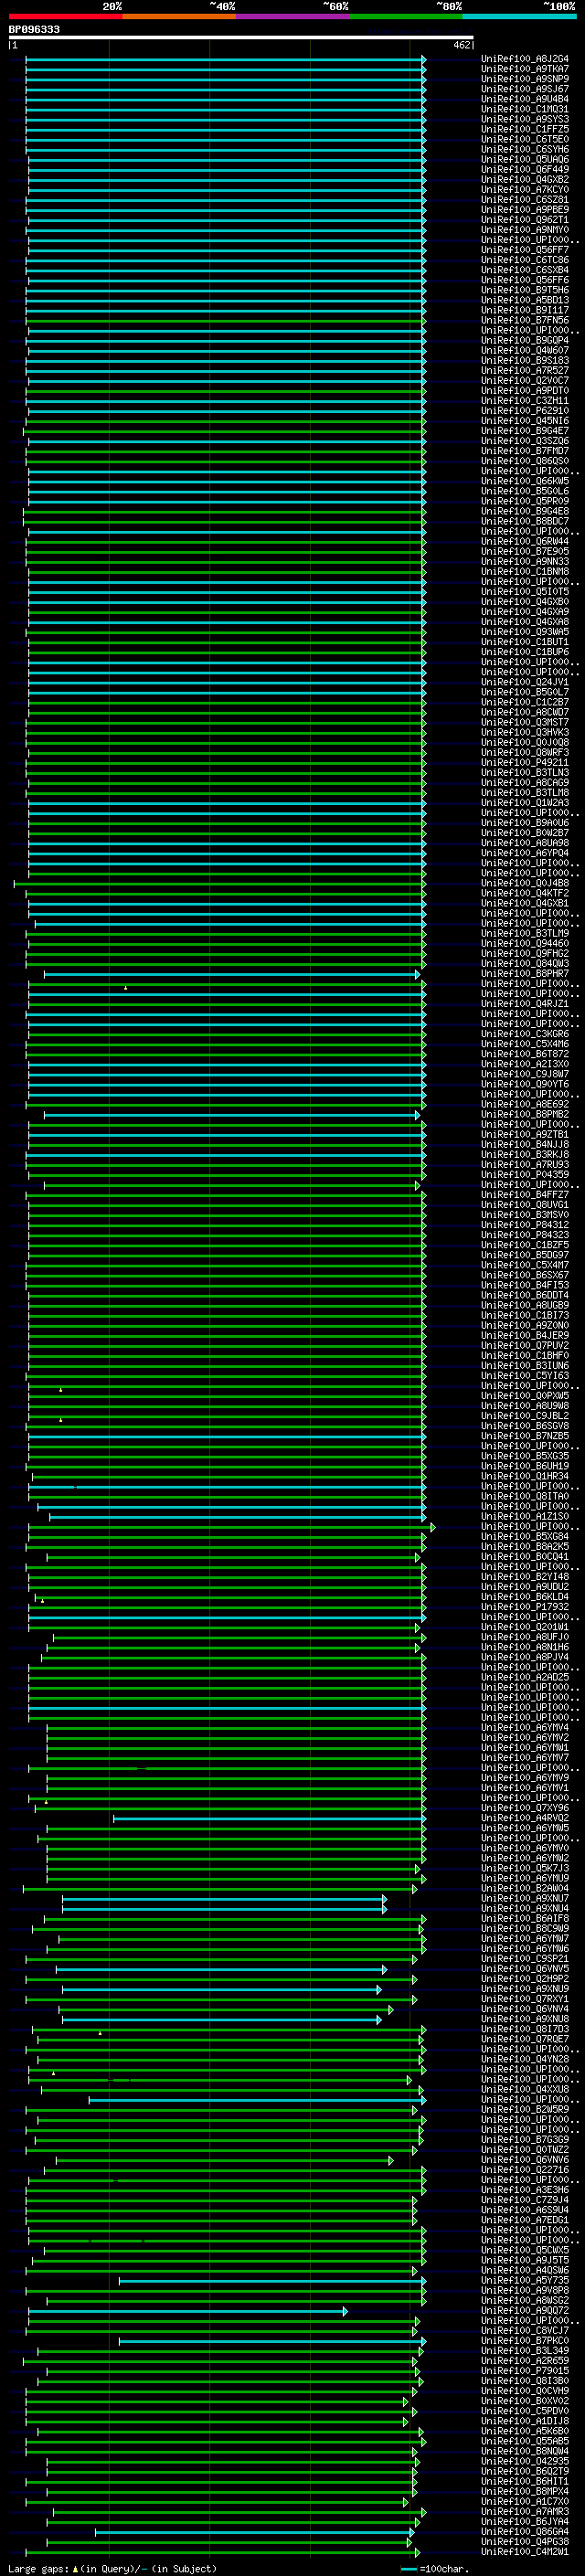Select the query name BP096333
Viewport: 585px width, 2576px height.
click(34, 29)
